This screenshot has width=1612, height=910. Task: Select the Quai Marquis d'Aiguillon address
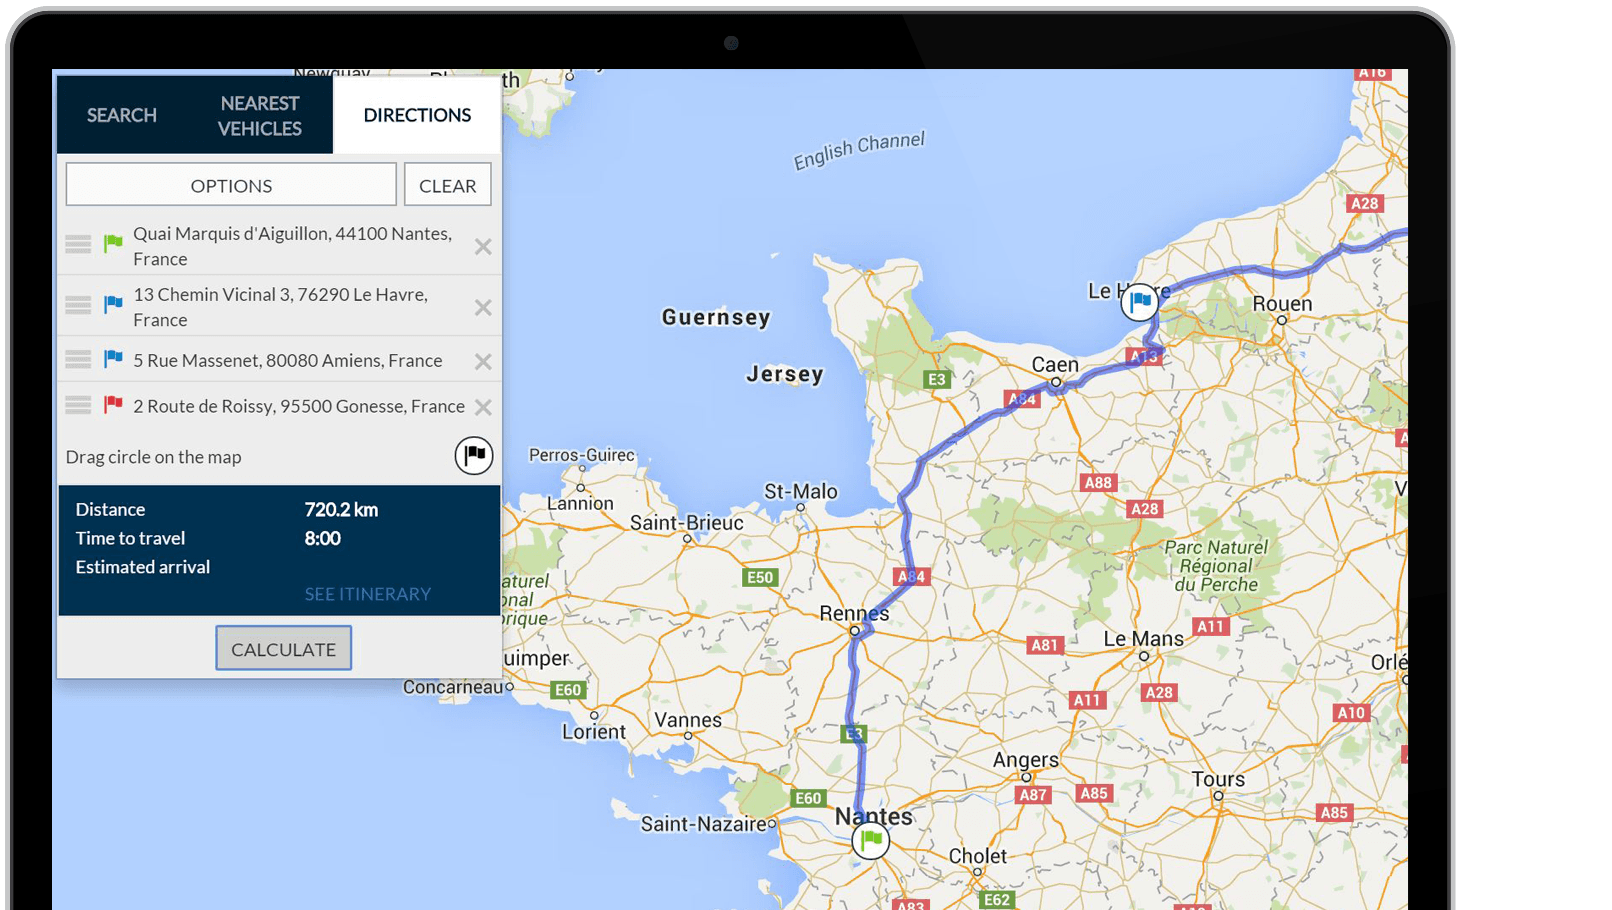293,246
